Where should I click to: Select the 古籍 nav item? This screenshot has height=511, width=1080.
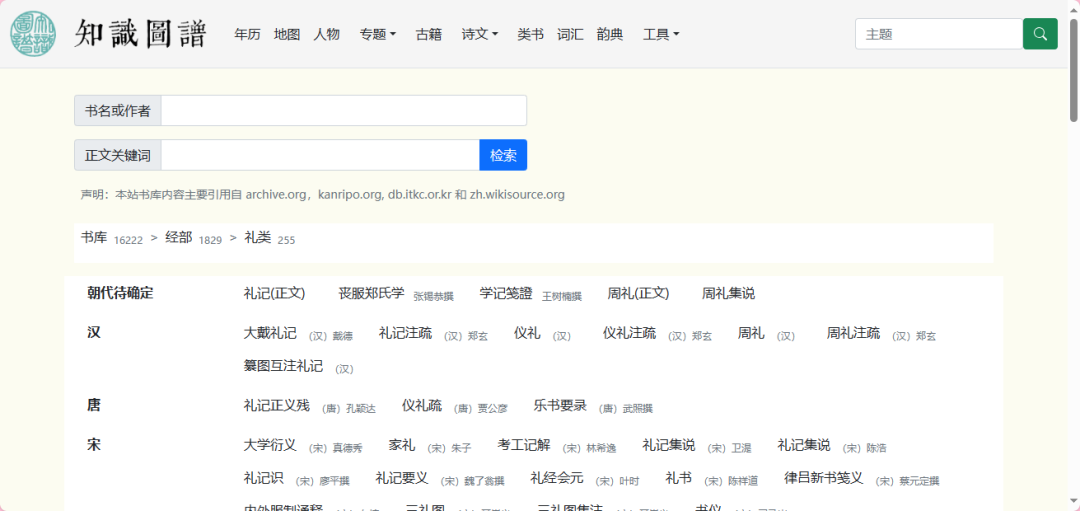[428, 34]
